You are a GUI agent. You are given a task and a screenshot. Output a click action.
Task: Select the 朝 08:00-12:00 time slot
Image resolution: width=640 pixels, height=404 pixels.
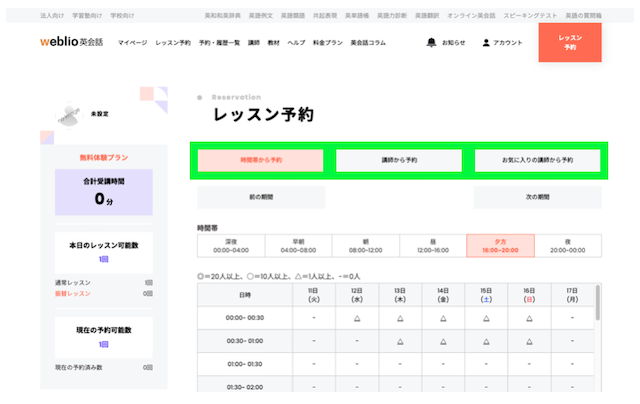pyautogui.click(x=366, y=246)
